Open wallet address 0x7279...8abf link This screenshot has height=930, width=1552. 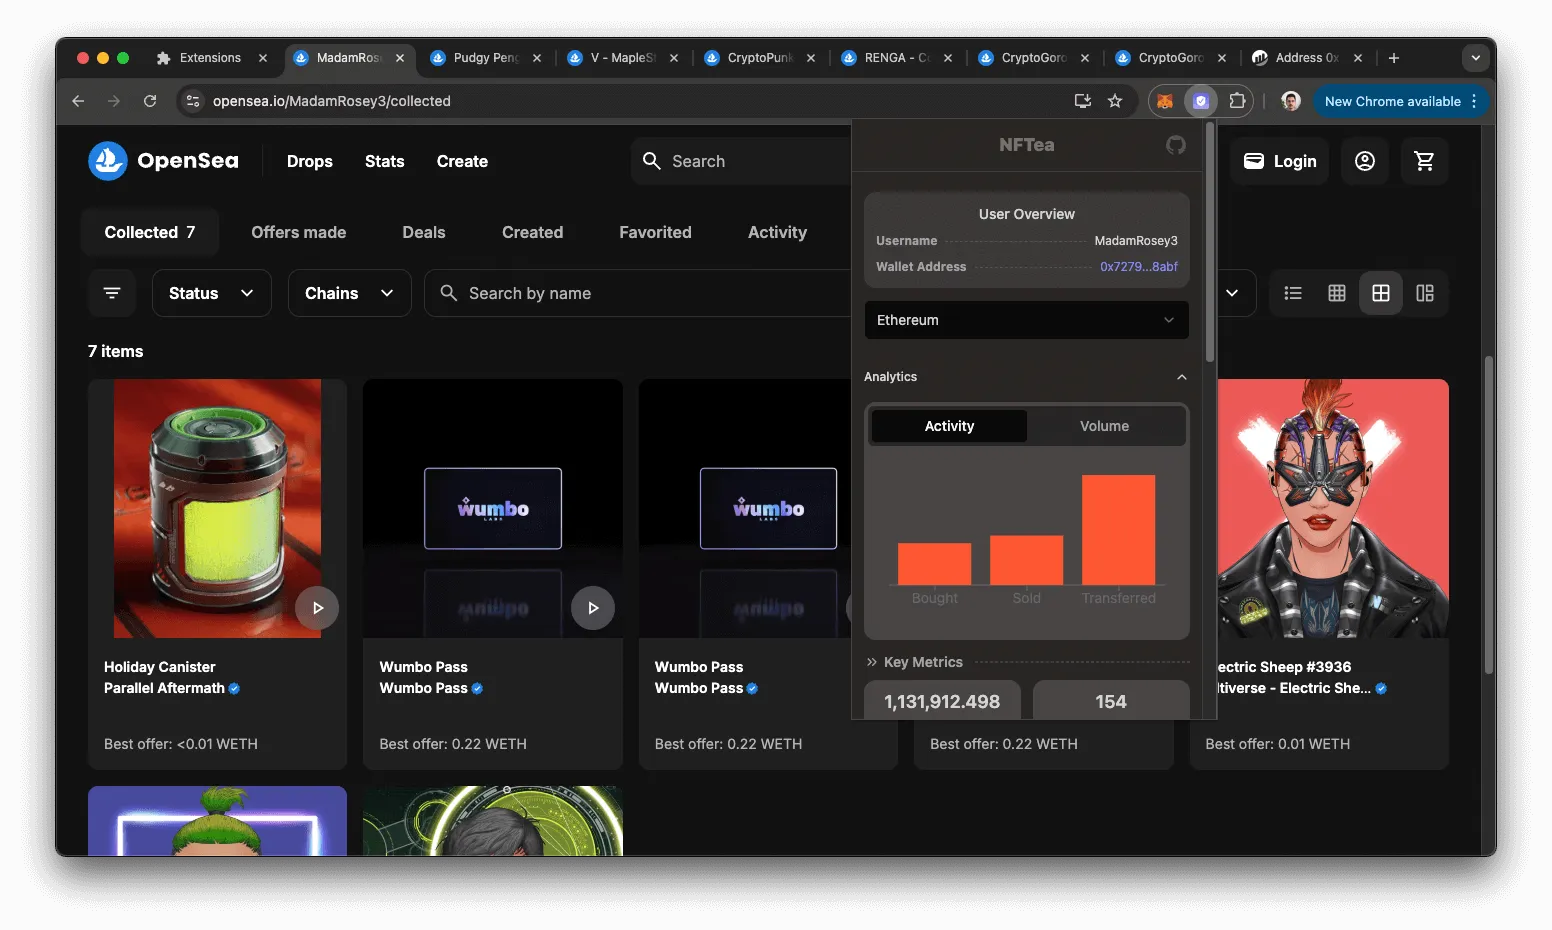click(1139, 267)
